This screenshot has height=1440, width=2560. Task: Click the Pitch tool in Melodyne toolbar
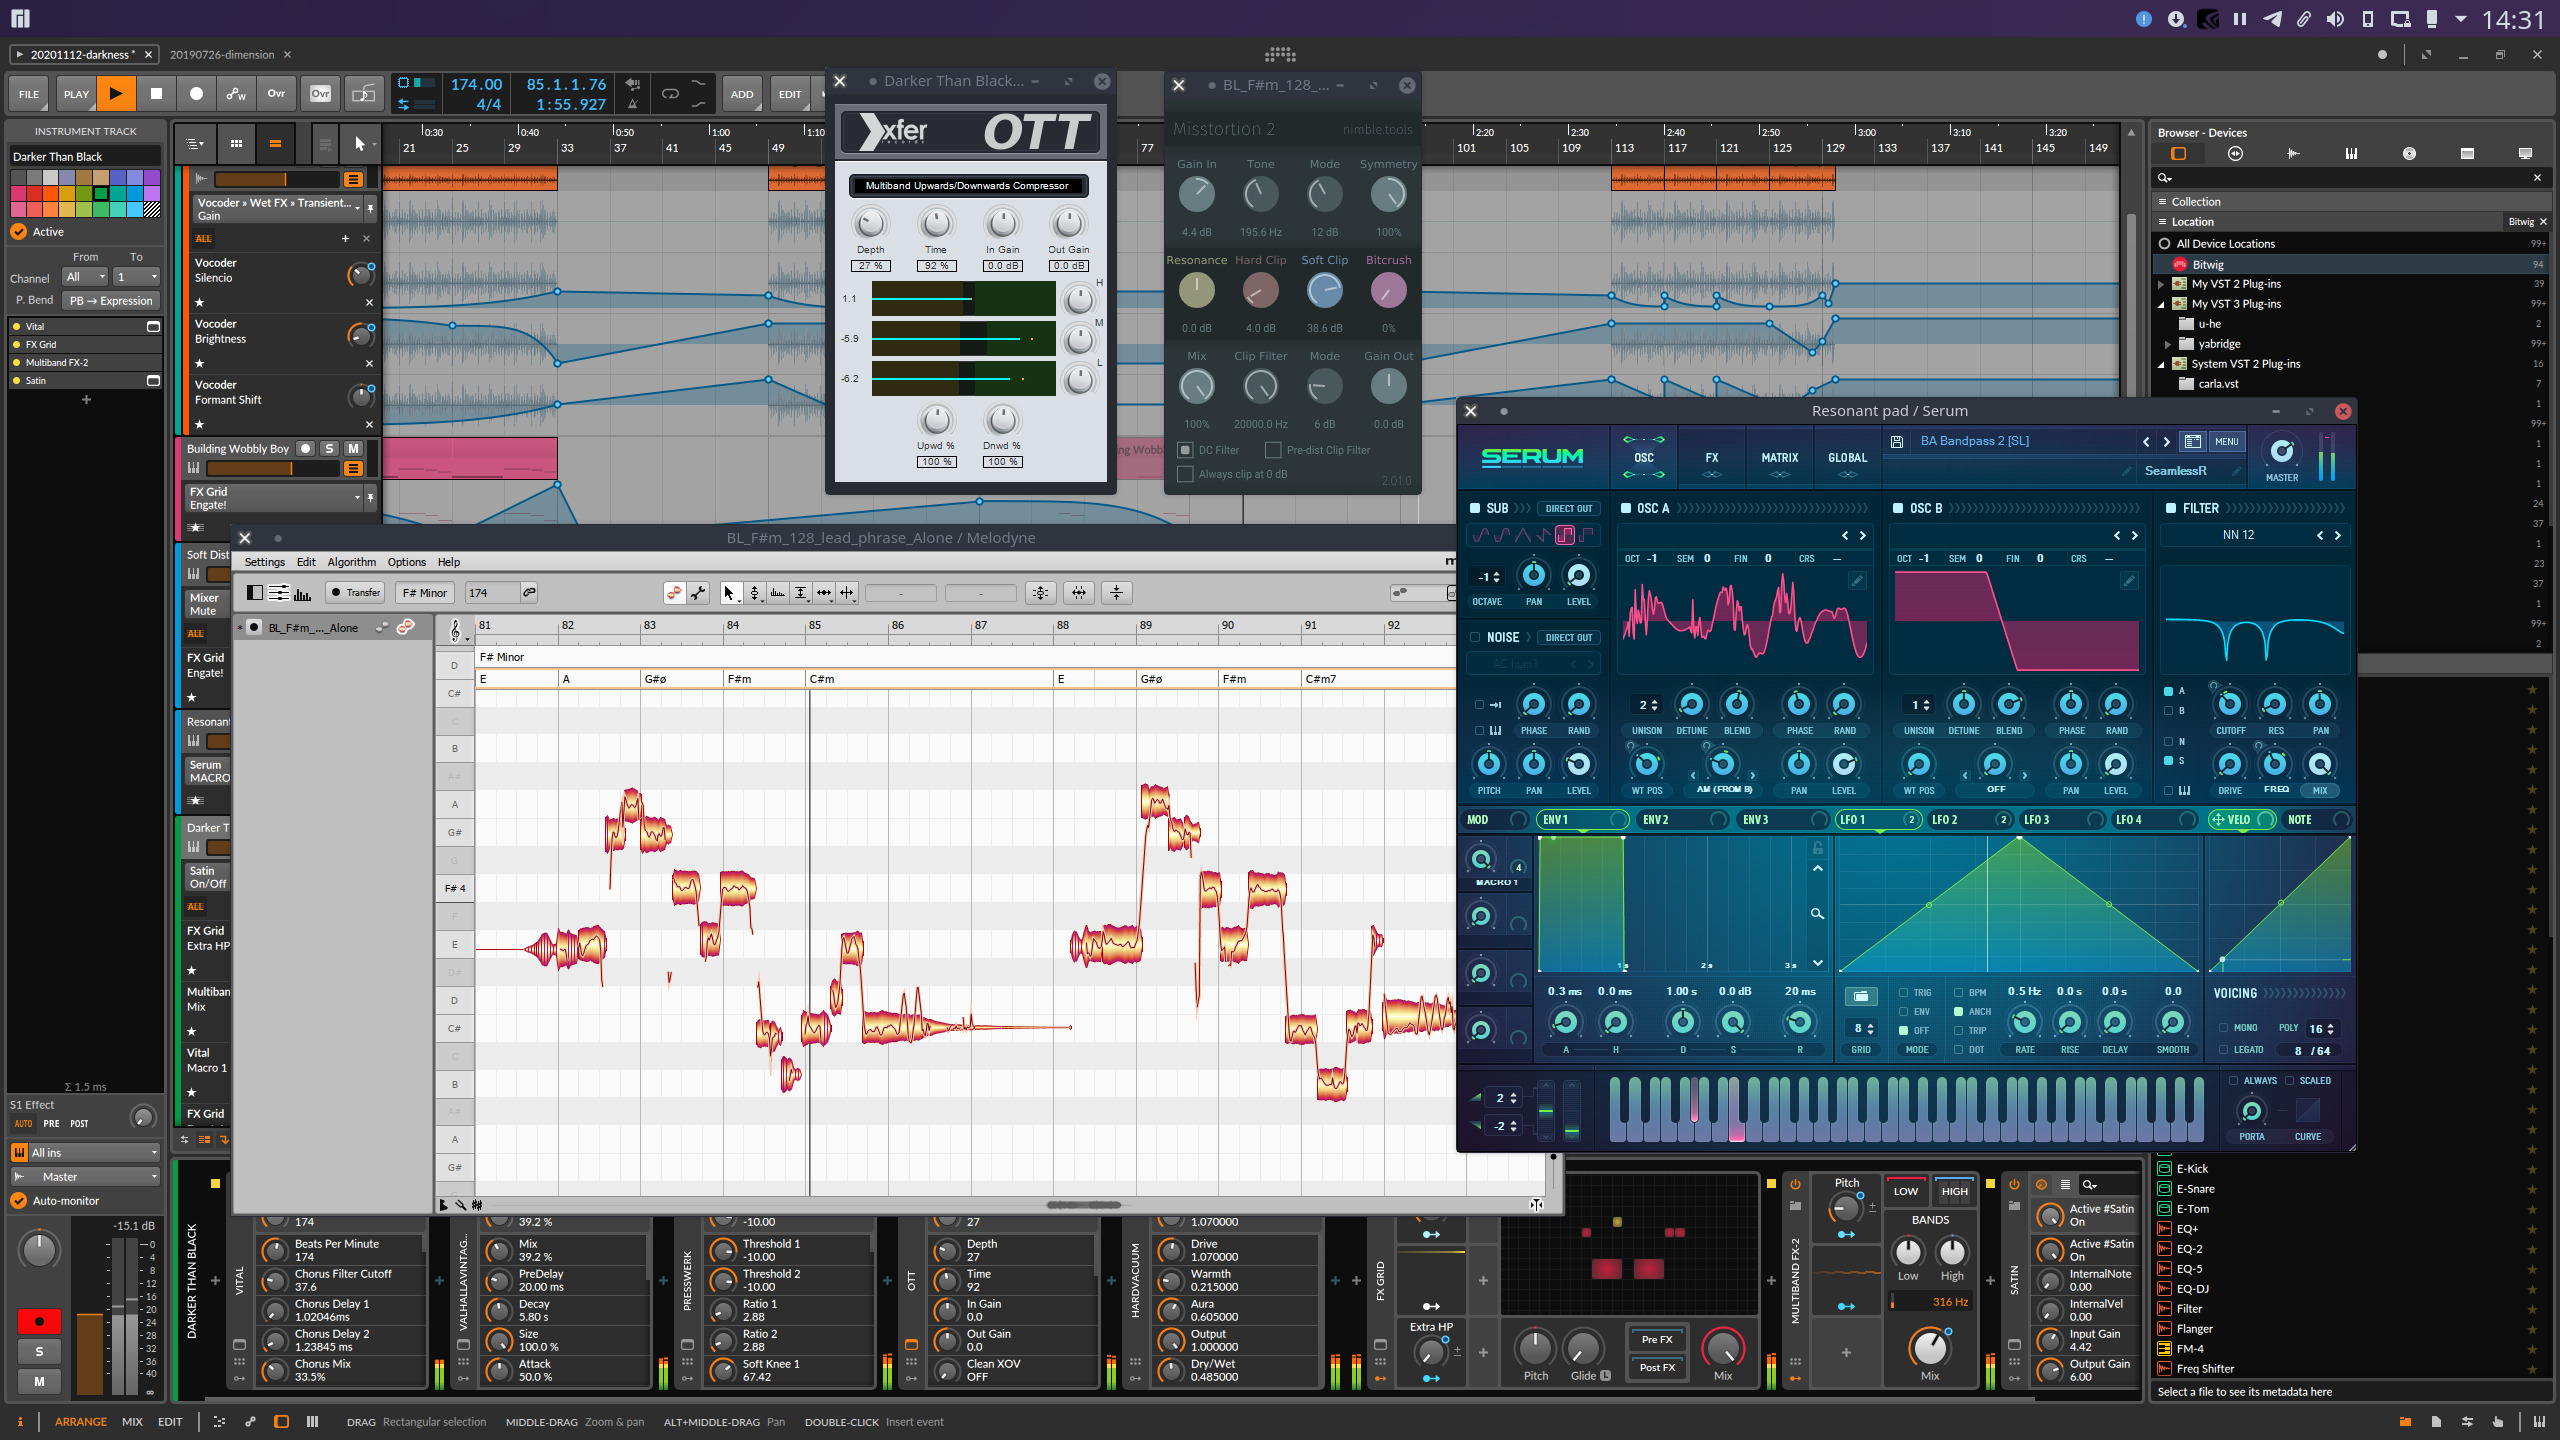(758, 593)
